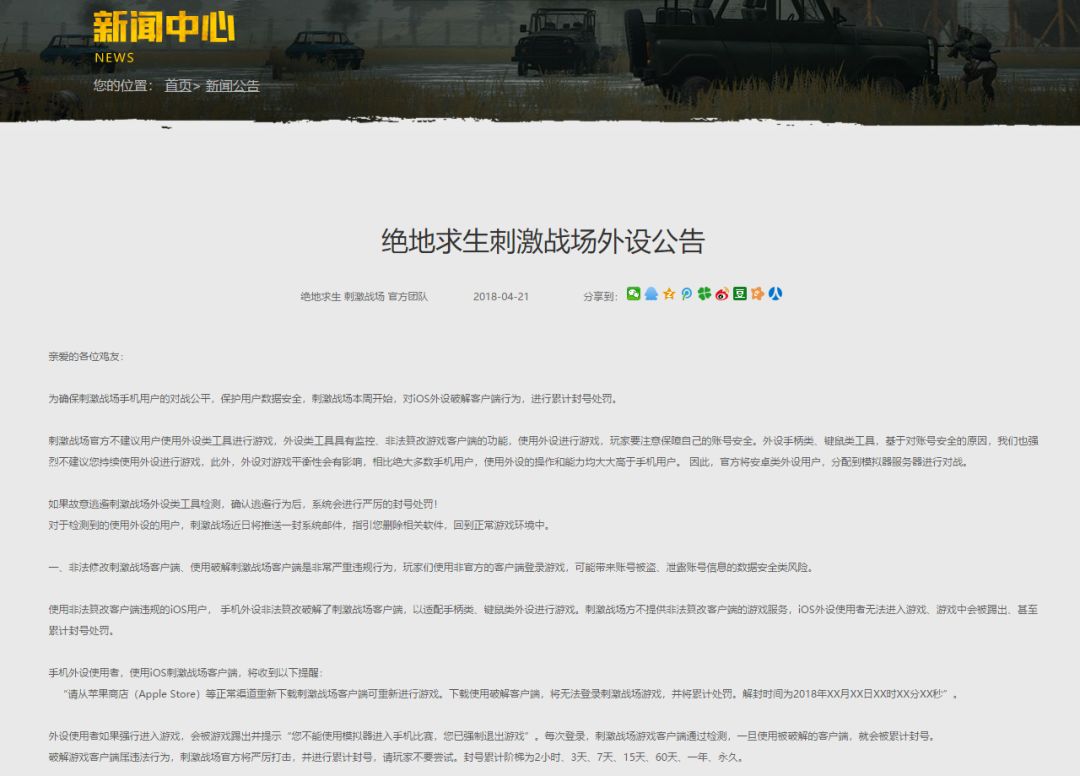Share to Douban green 豆 icon
The image size is (1080, 776).
[740, 294]
